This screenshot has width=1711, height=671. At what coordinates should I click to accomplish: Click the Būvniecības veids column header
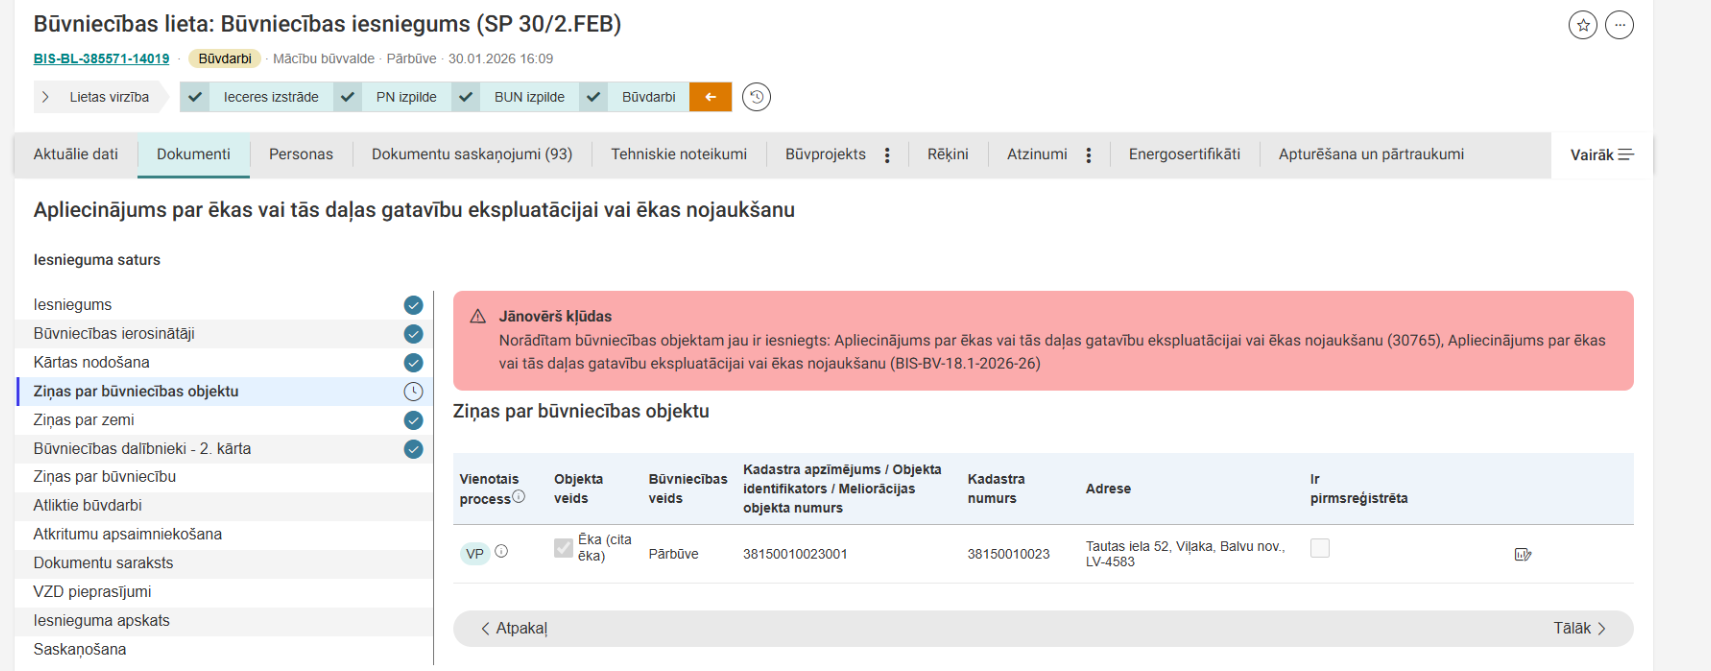pos(688,489)
